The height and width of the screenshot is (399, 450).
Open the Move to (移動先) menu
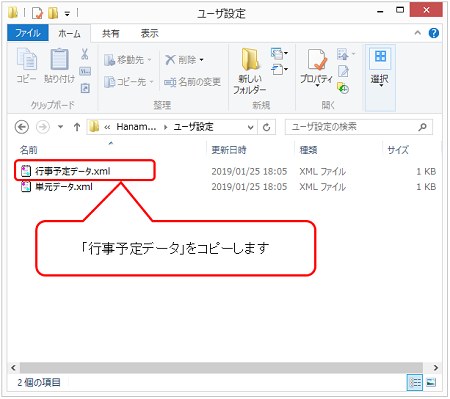point(128,60)
